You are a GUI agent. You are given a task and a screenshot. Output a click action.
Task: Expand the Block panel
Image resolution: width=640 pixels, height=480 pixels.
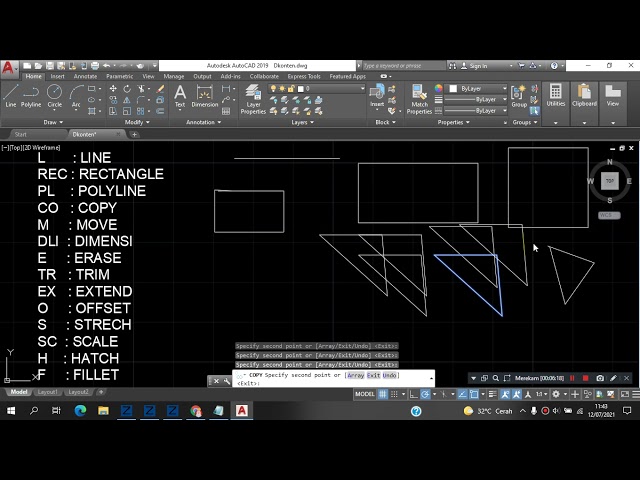tap(385, 122)
